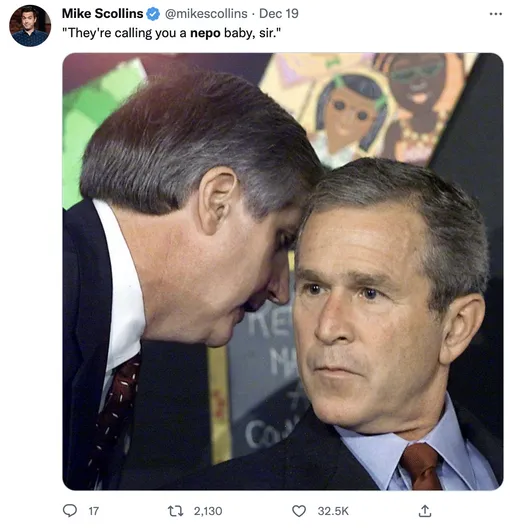
Task: Select the tweet text about nepo baby
Action: click(x=171, y=33)
